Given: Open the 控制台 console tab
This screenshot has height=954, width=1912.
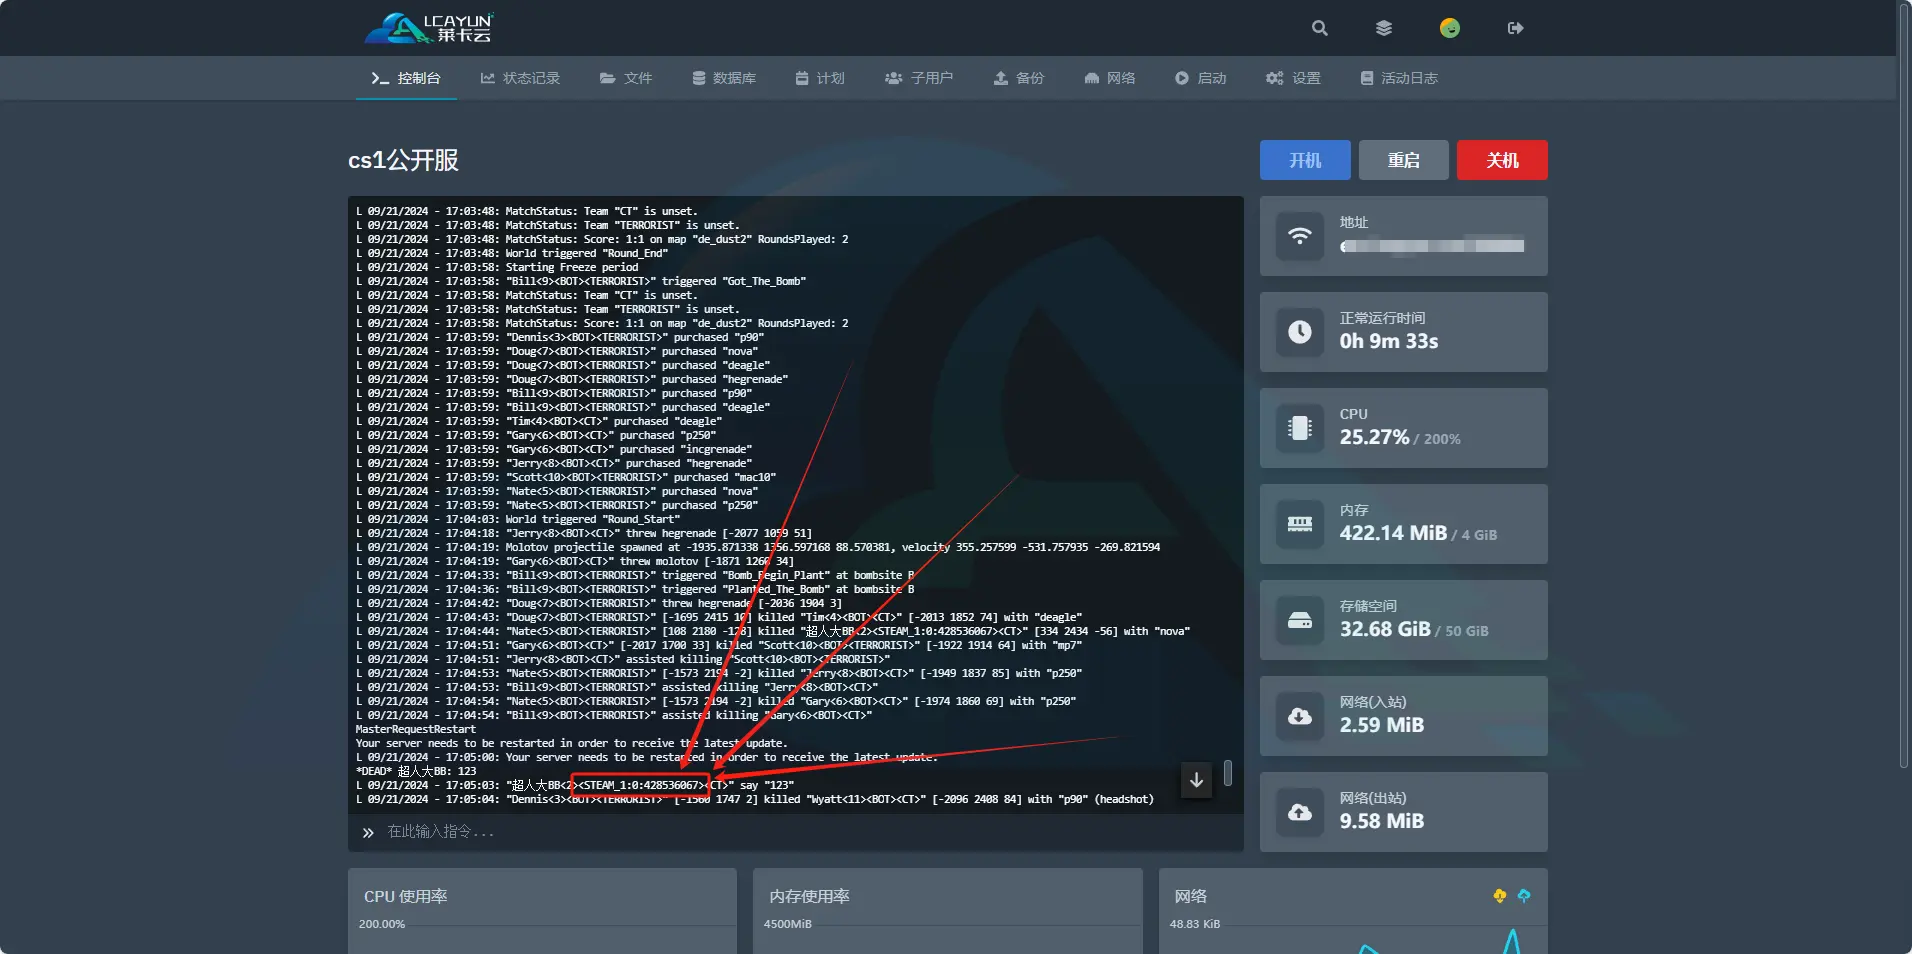Looking at the screenshot, I should [x=406, y=78].
